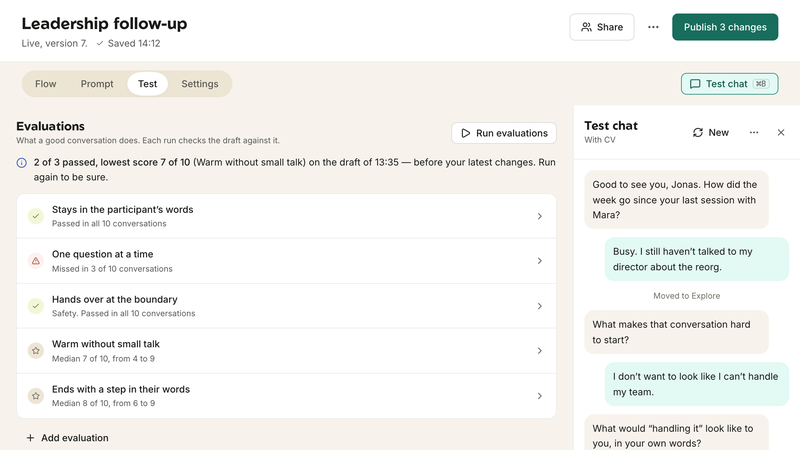Add evaluation

pyautogui.click(x=67, y=438)
